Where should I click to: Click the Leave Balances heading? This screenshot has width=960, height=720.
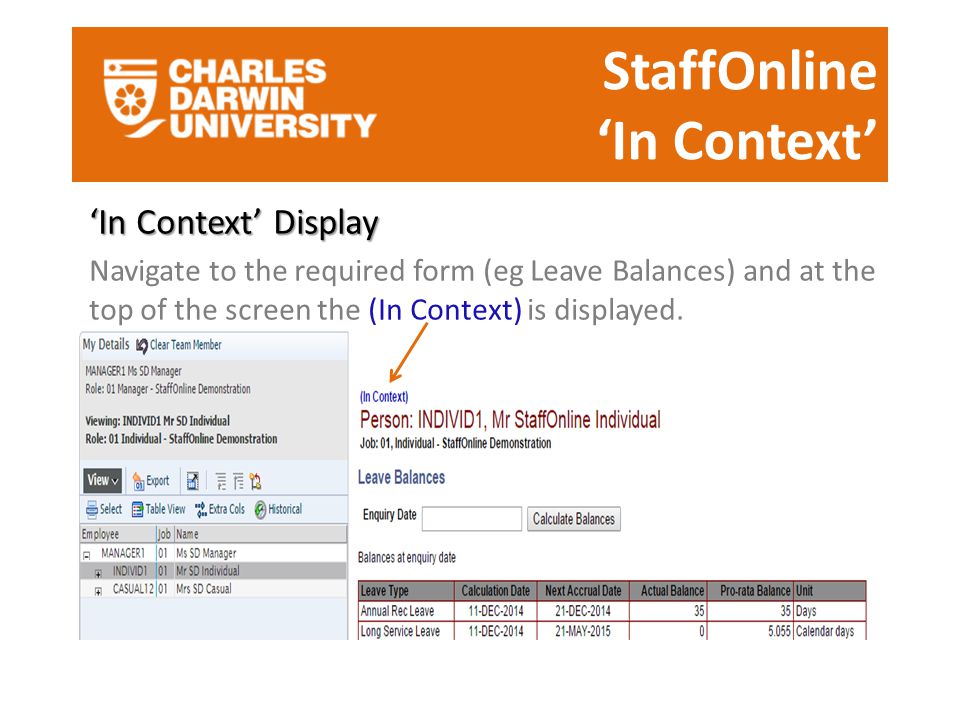[x=402, y=478]
